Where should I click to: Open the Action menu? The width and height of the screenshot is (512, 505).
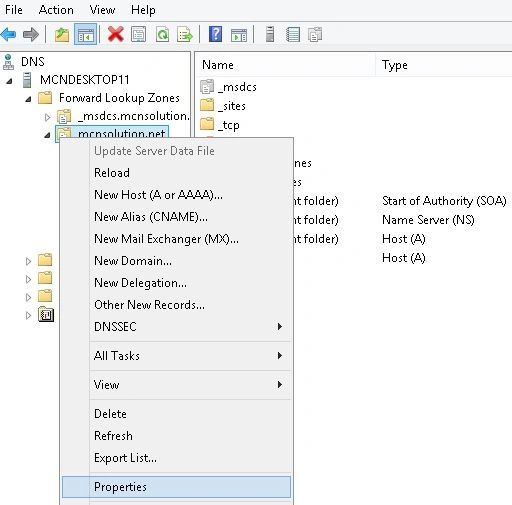tap(56, 10)
